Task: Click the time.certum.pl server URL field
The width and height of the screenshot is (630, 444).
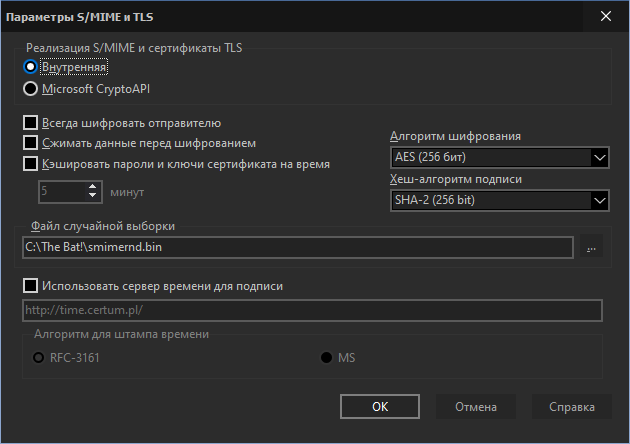Action: 312,310
